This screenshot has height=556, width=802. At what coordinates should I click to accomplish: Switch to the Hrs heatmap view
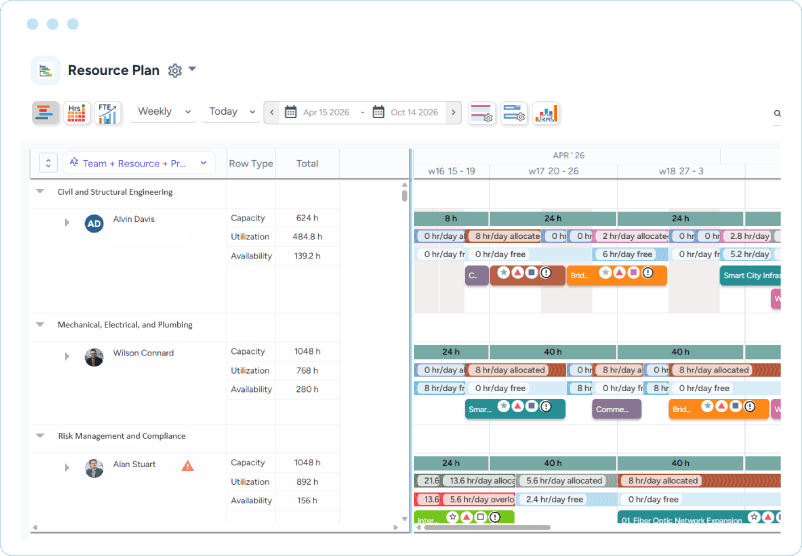[x=77, y=113]
